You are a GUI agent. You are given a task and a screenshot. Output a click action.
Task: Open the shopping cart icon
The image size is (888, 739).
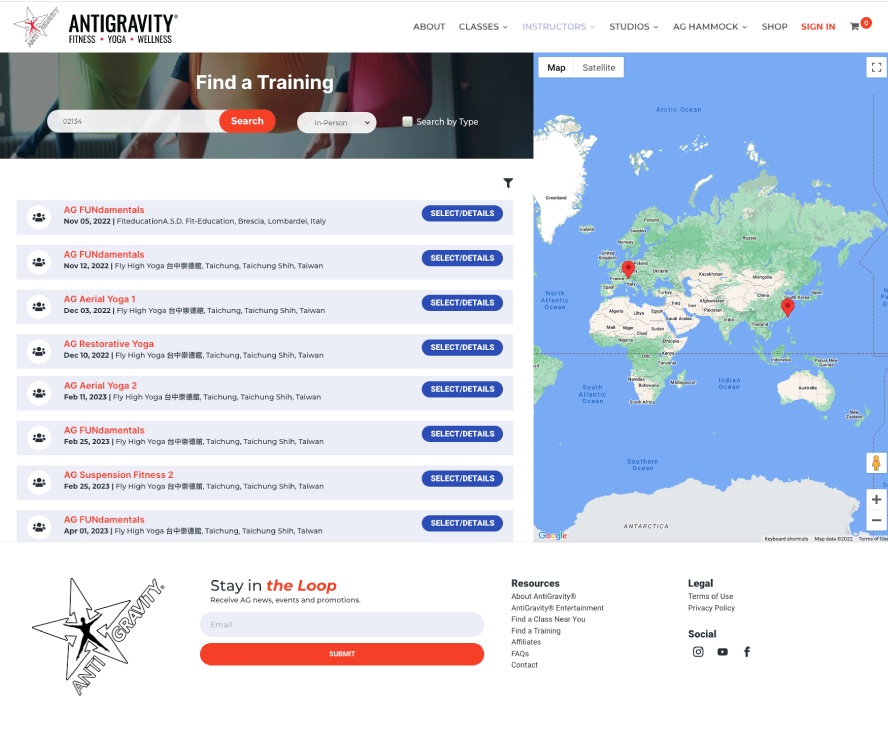coord(855,27)
